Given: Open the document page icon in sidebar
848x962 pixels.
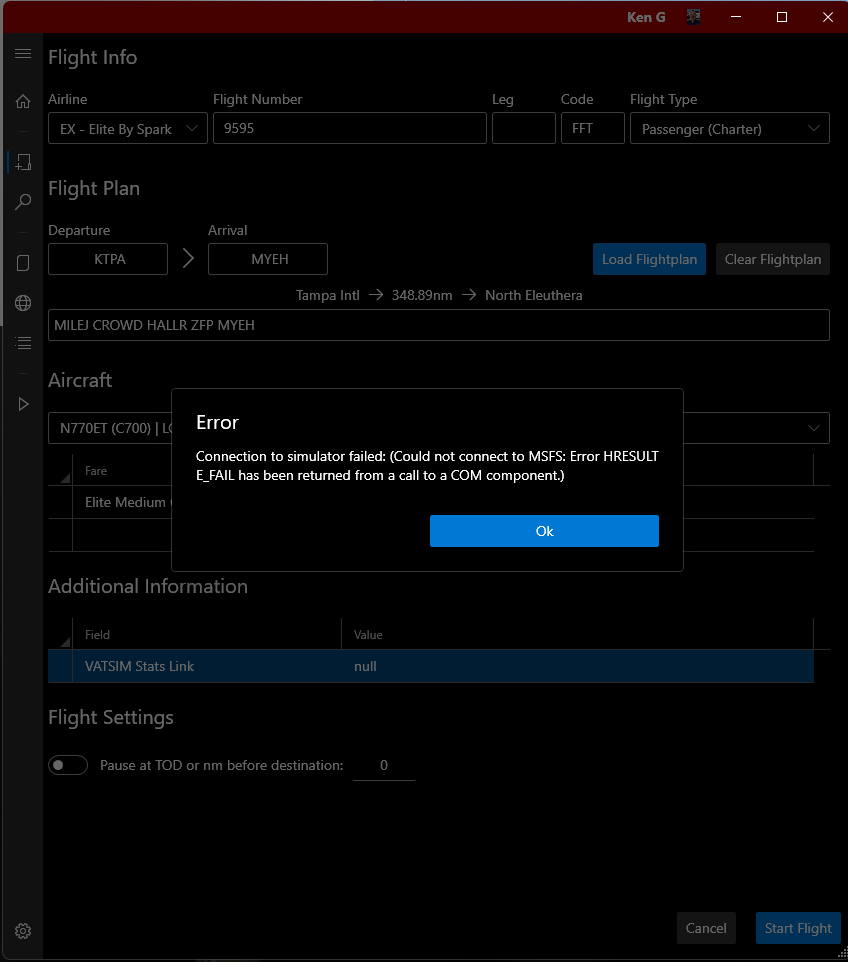Looking at the screenshot, I should 23,263.
